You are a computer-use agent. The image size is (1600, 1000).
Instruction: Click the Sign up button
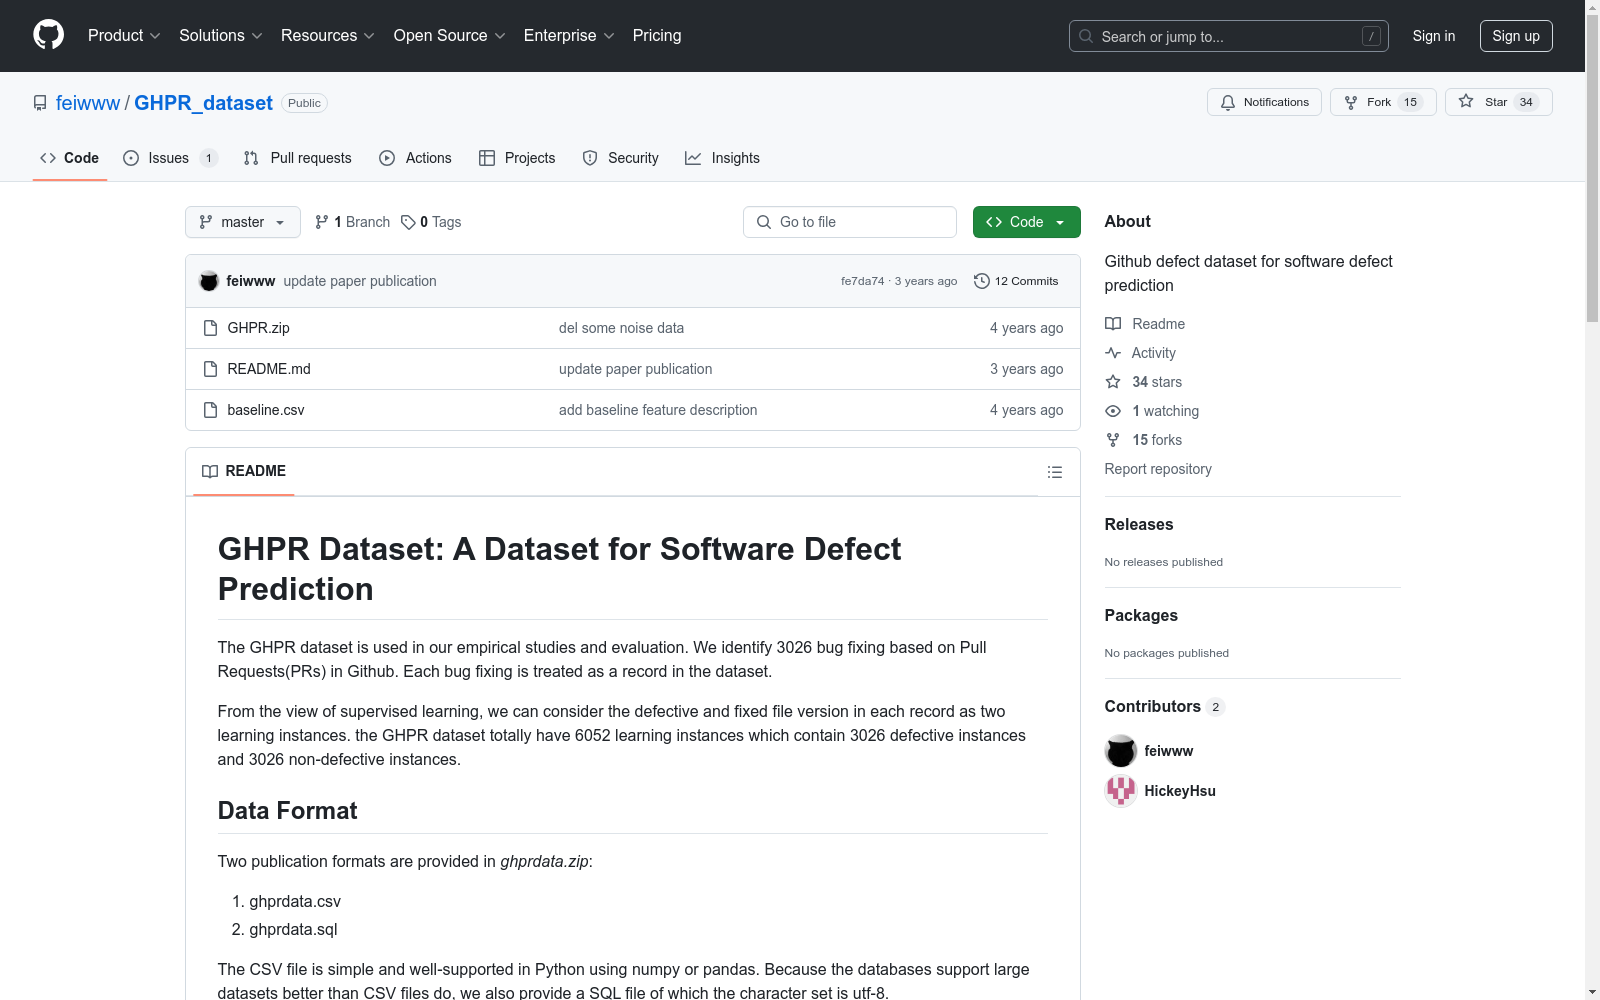point(1516,35)
